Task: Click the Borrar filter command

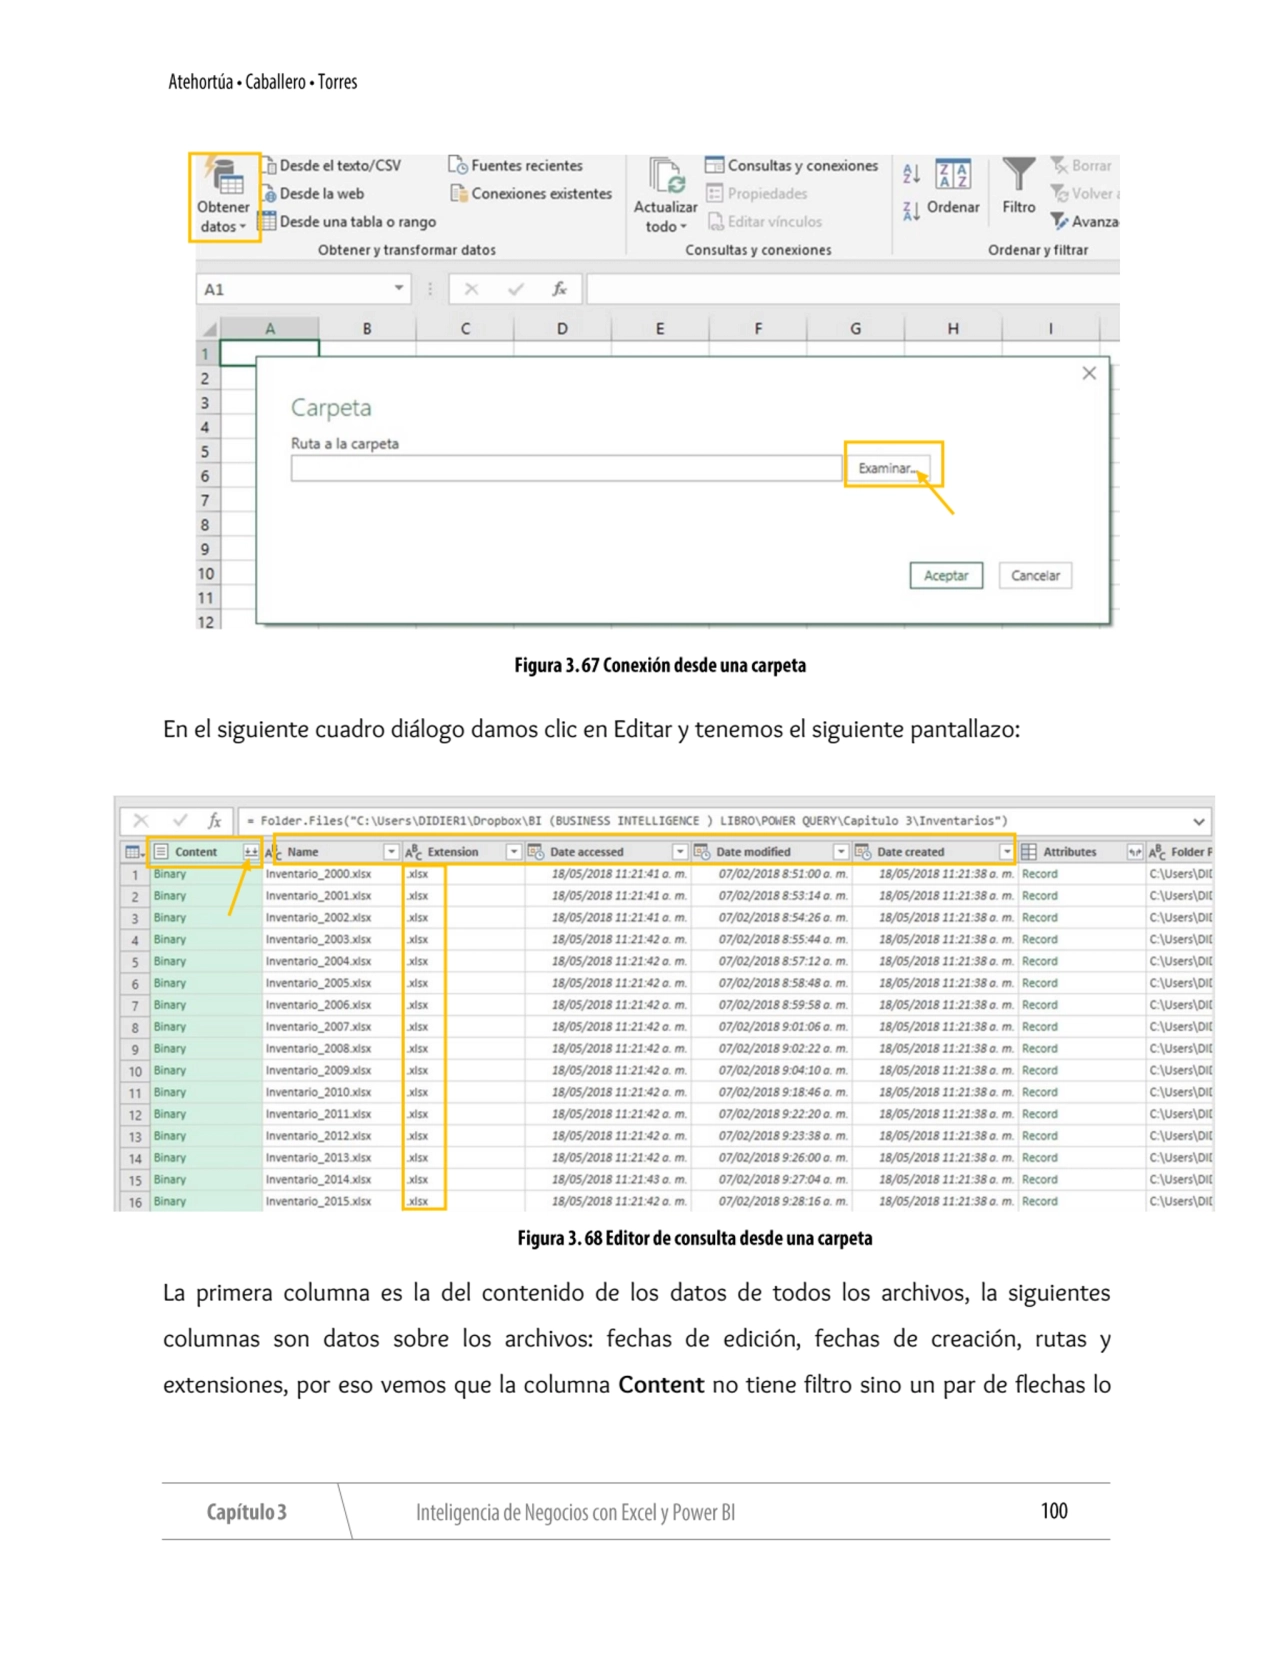Action: [1082, 166]
